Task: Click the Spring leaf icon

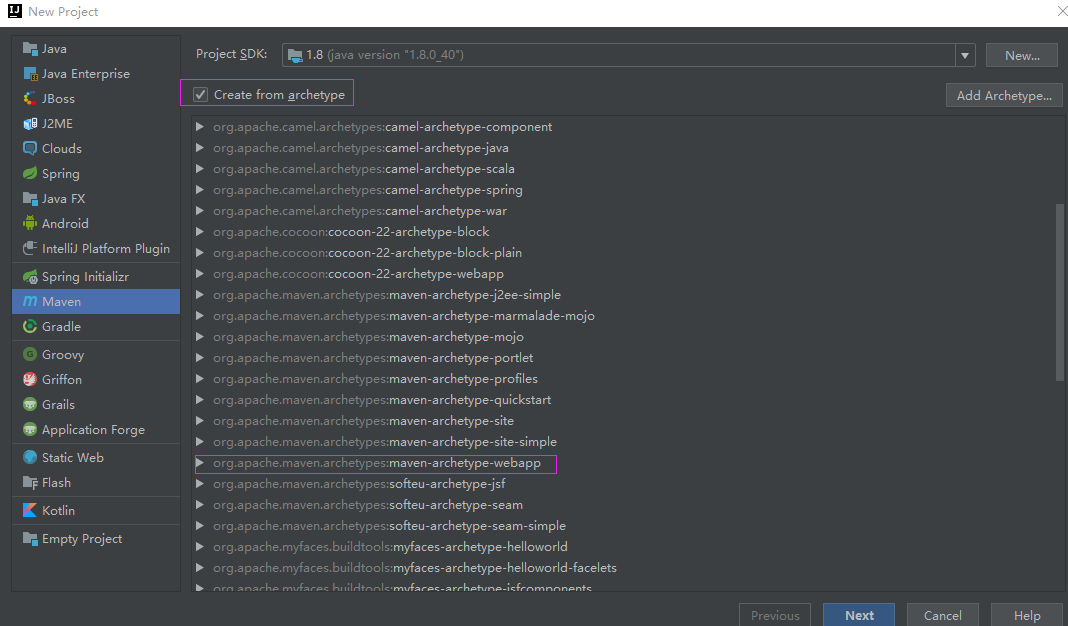Action: pyautogui.click(x=30, y=174)
